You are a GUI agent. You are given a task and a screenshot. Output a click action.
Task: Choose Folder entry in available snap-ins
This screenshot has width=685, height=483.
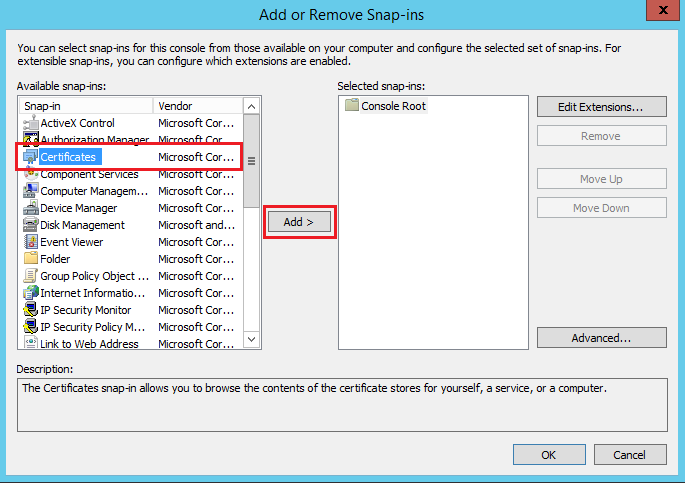coord(55,259)
